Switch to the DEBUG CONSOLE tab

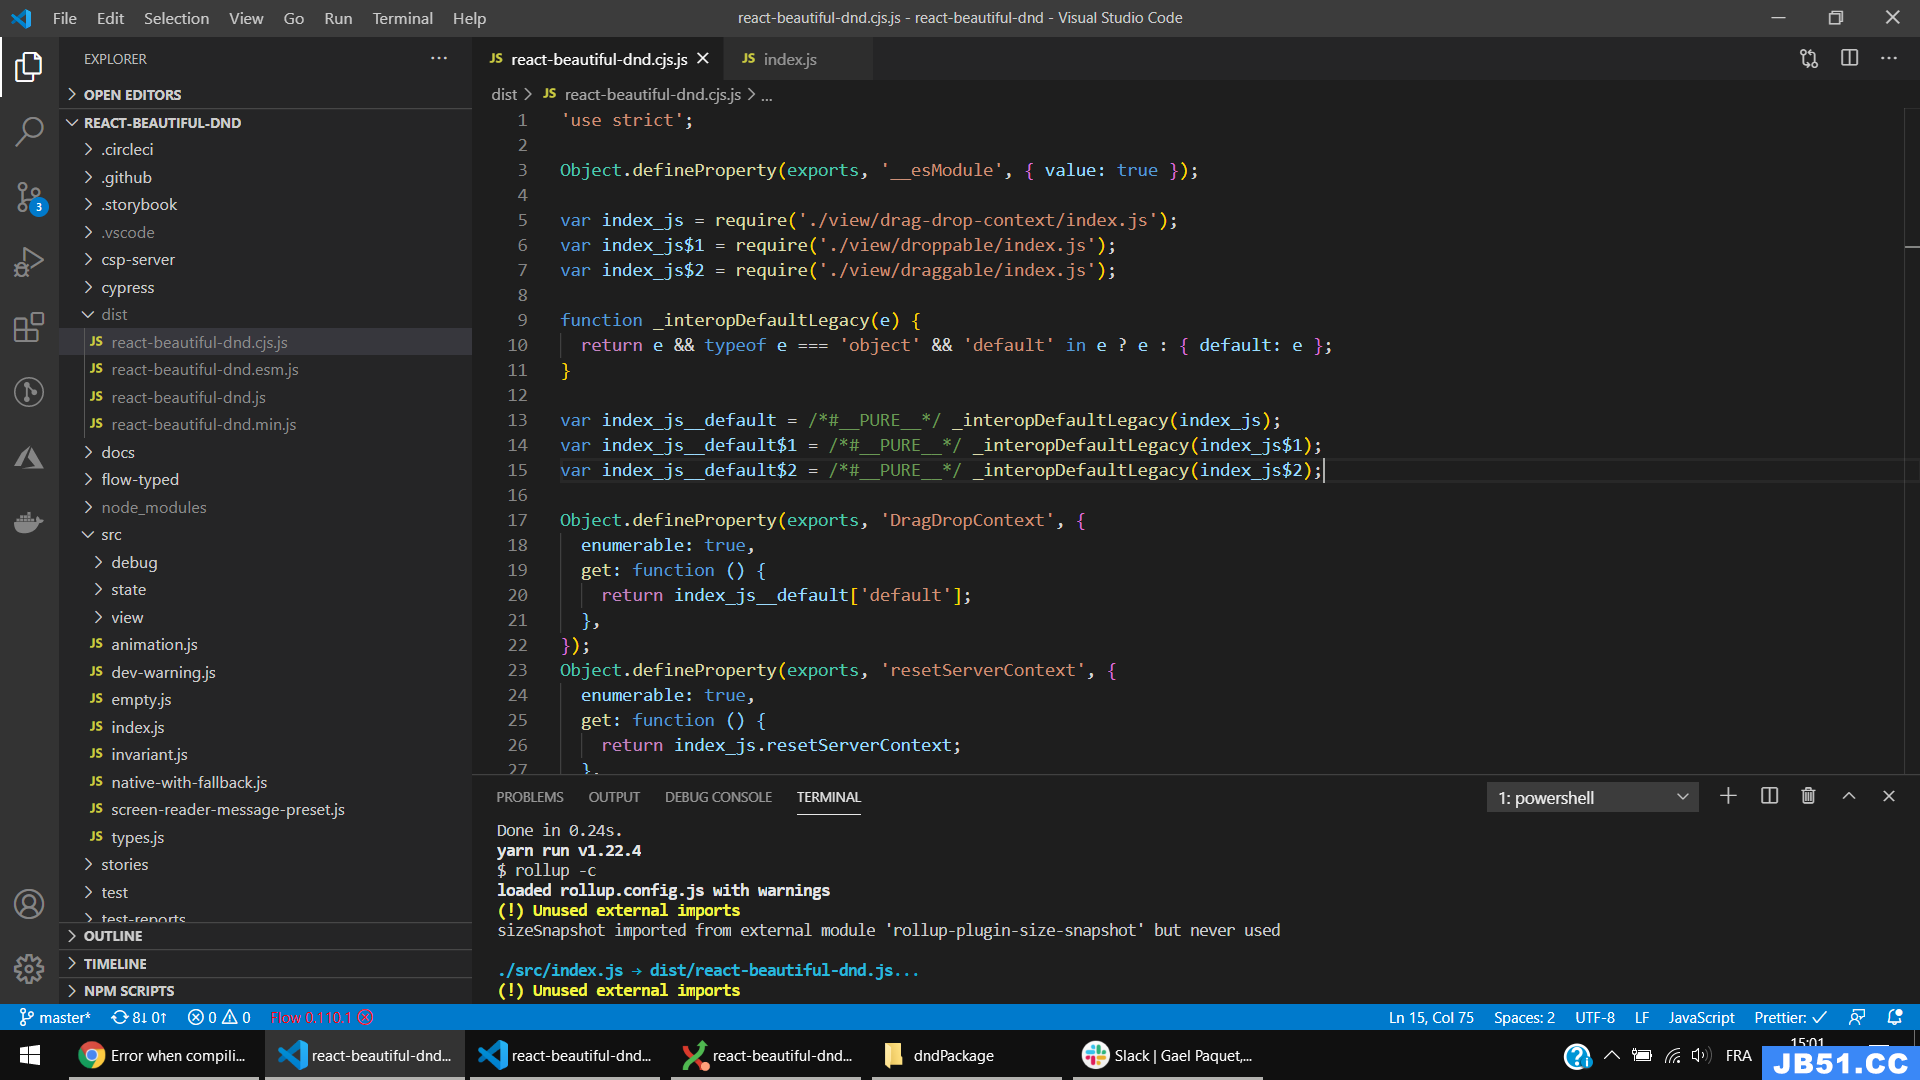point(718,797)
